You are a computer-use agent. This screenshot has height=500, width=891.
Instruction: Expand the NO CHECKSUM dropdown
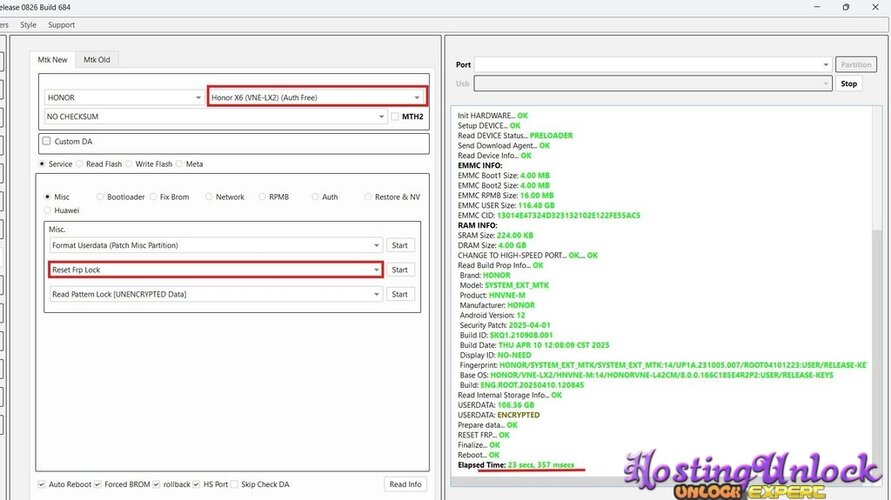[215, 116]
